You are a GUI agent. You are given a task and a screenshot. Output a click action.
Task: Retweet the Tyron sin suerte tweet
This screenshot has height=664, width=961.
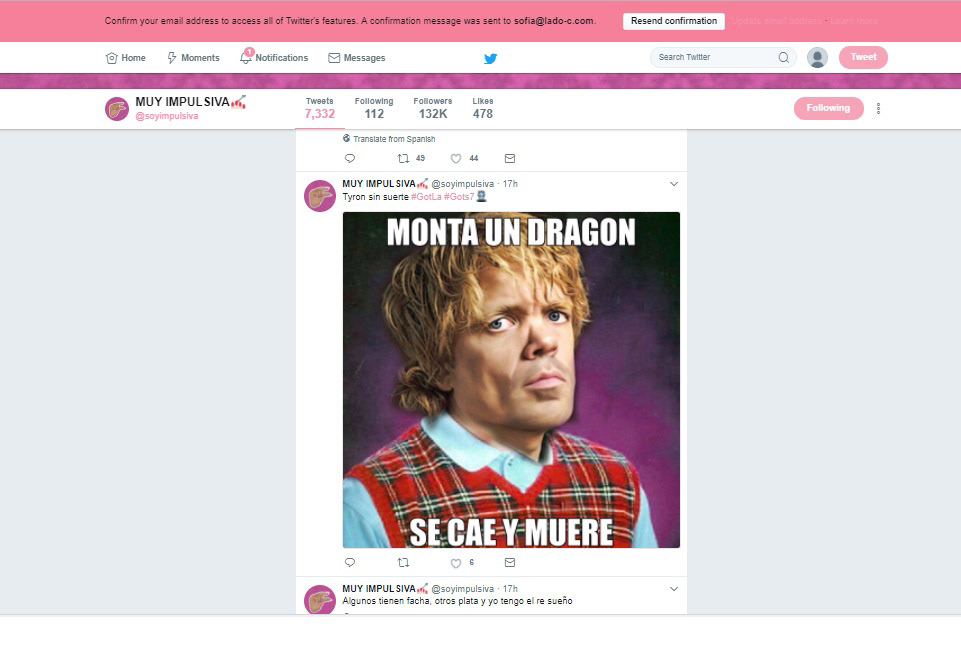403,562
